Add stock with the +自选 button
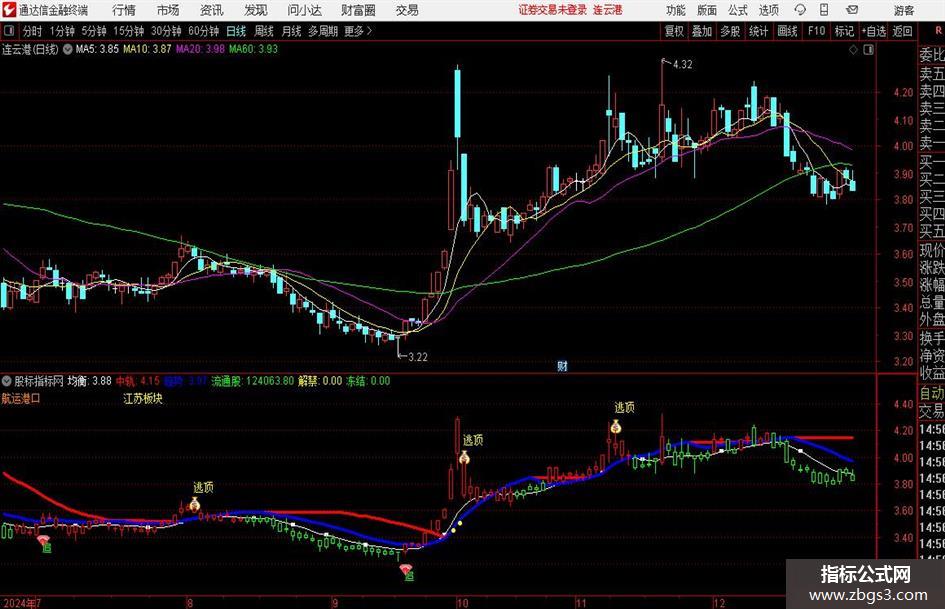The width and height of the screenshot is (945, 609). coord(874,31)
